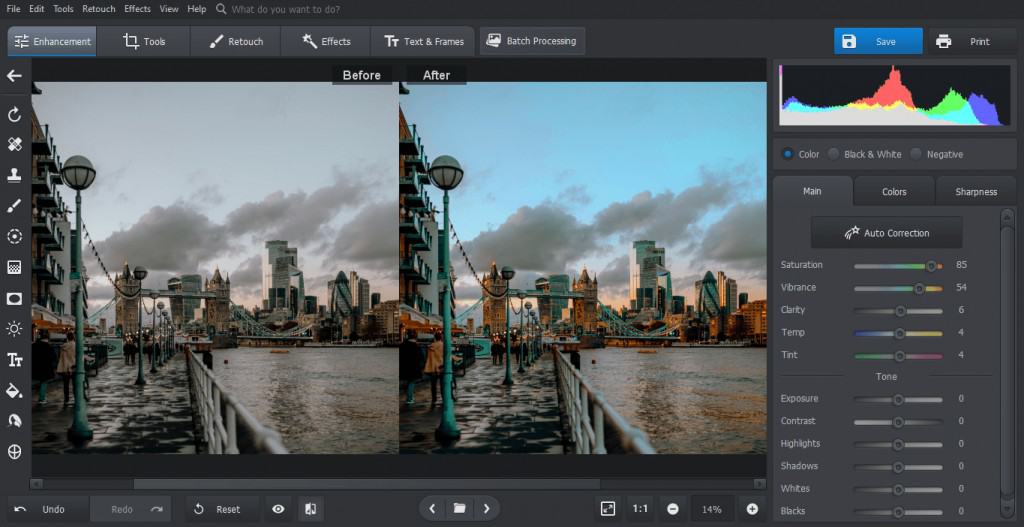
Task: Click the back arrow in left sidebar
Action: point(14,76)
